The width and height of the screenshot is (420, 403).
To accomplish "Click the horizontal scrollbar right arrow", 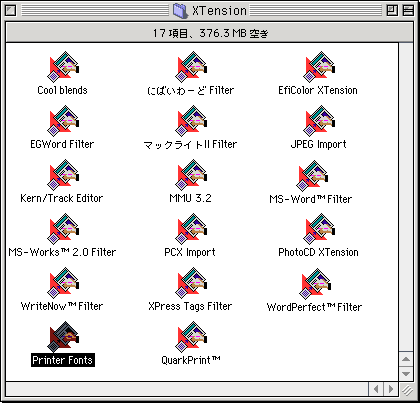I will coord(391,389).
